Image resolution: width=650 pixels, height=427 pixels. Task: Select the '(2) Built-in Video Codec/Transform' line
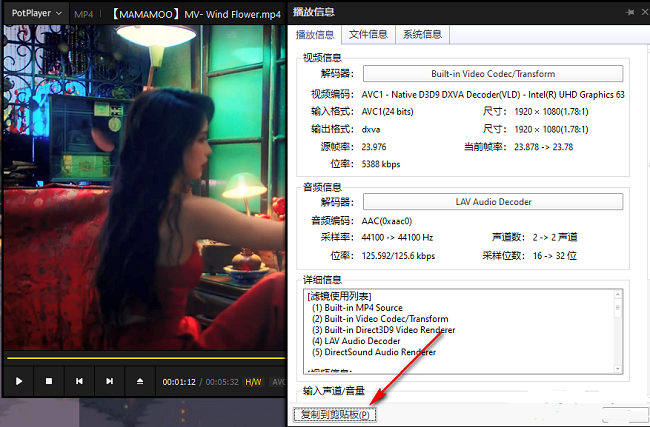[x=380, y=319]
